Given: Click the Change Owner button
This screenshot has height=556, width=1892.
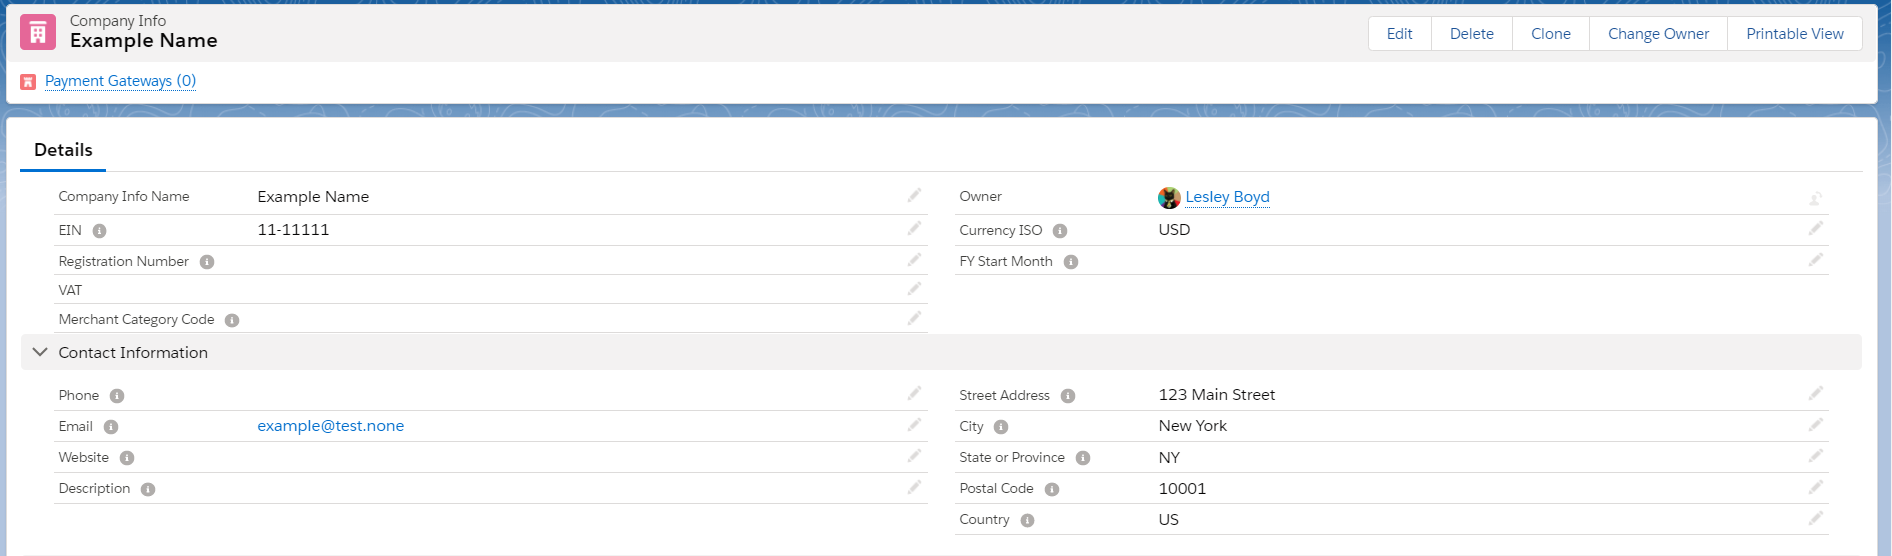Looking at the screenshot, I should coord(1659,34).
